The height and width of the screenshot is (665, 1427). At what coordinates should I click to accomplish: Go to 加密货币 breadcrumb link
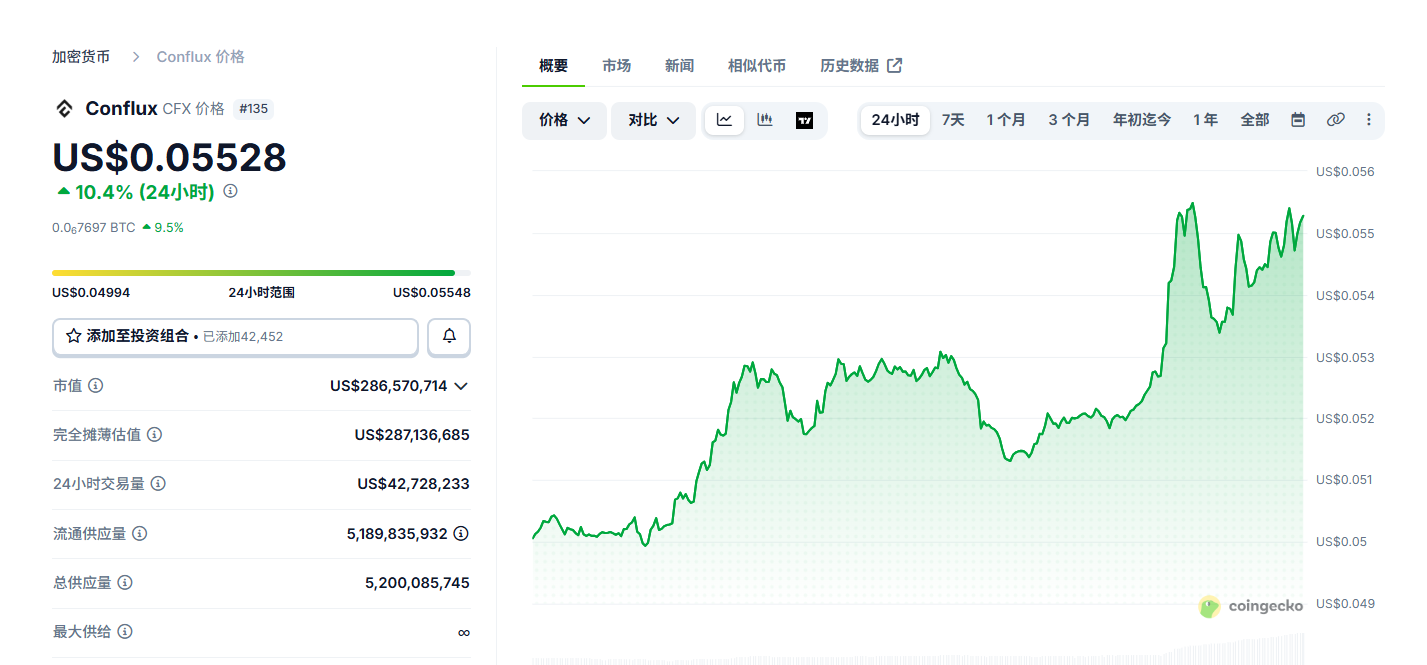(81, 57)
